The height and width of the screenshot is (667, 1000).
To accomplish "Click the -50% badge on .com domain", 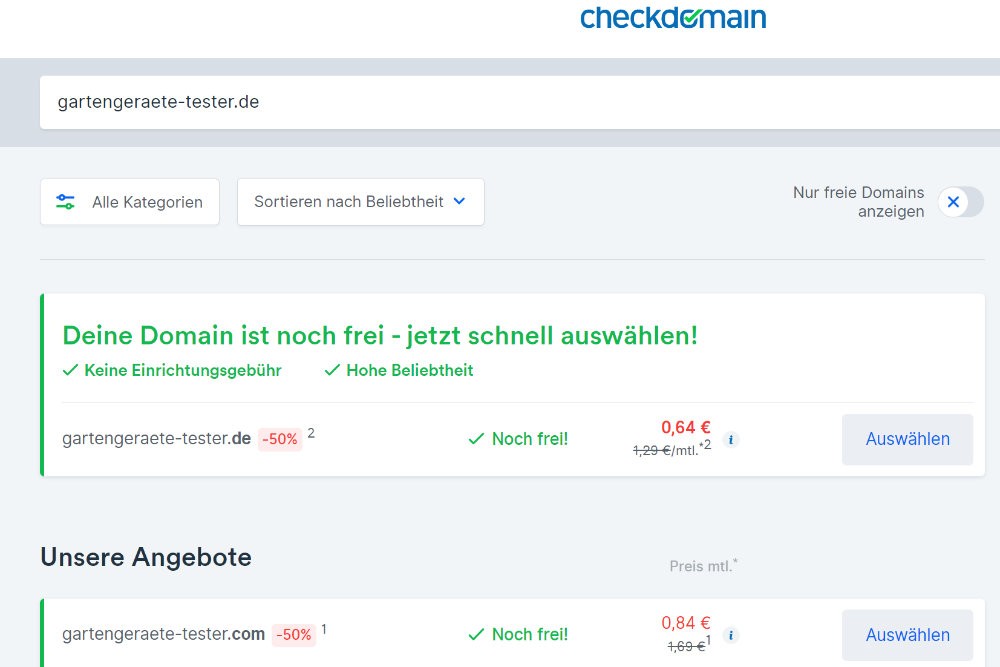I will 294,634.
